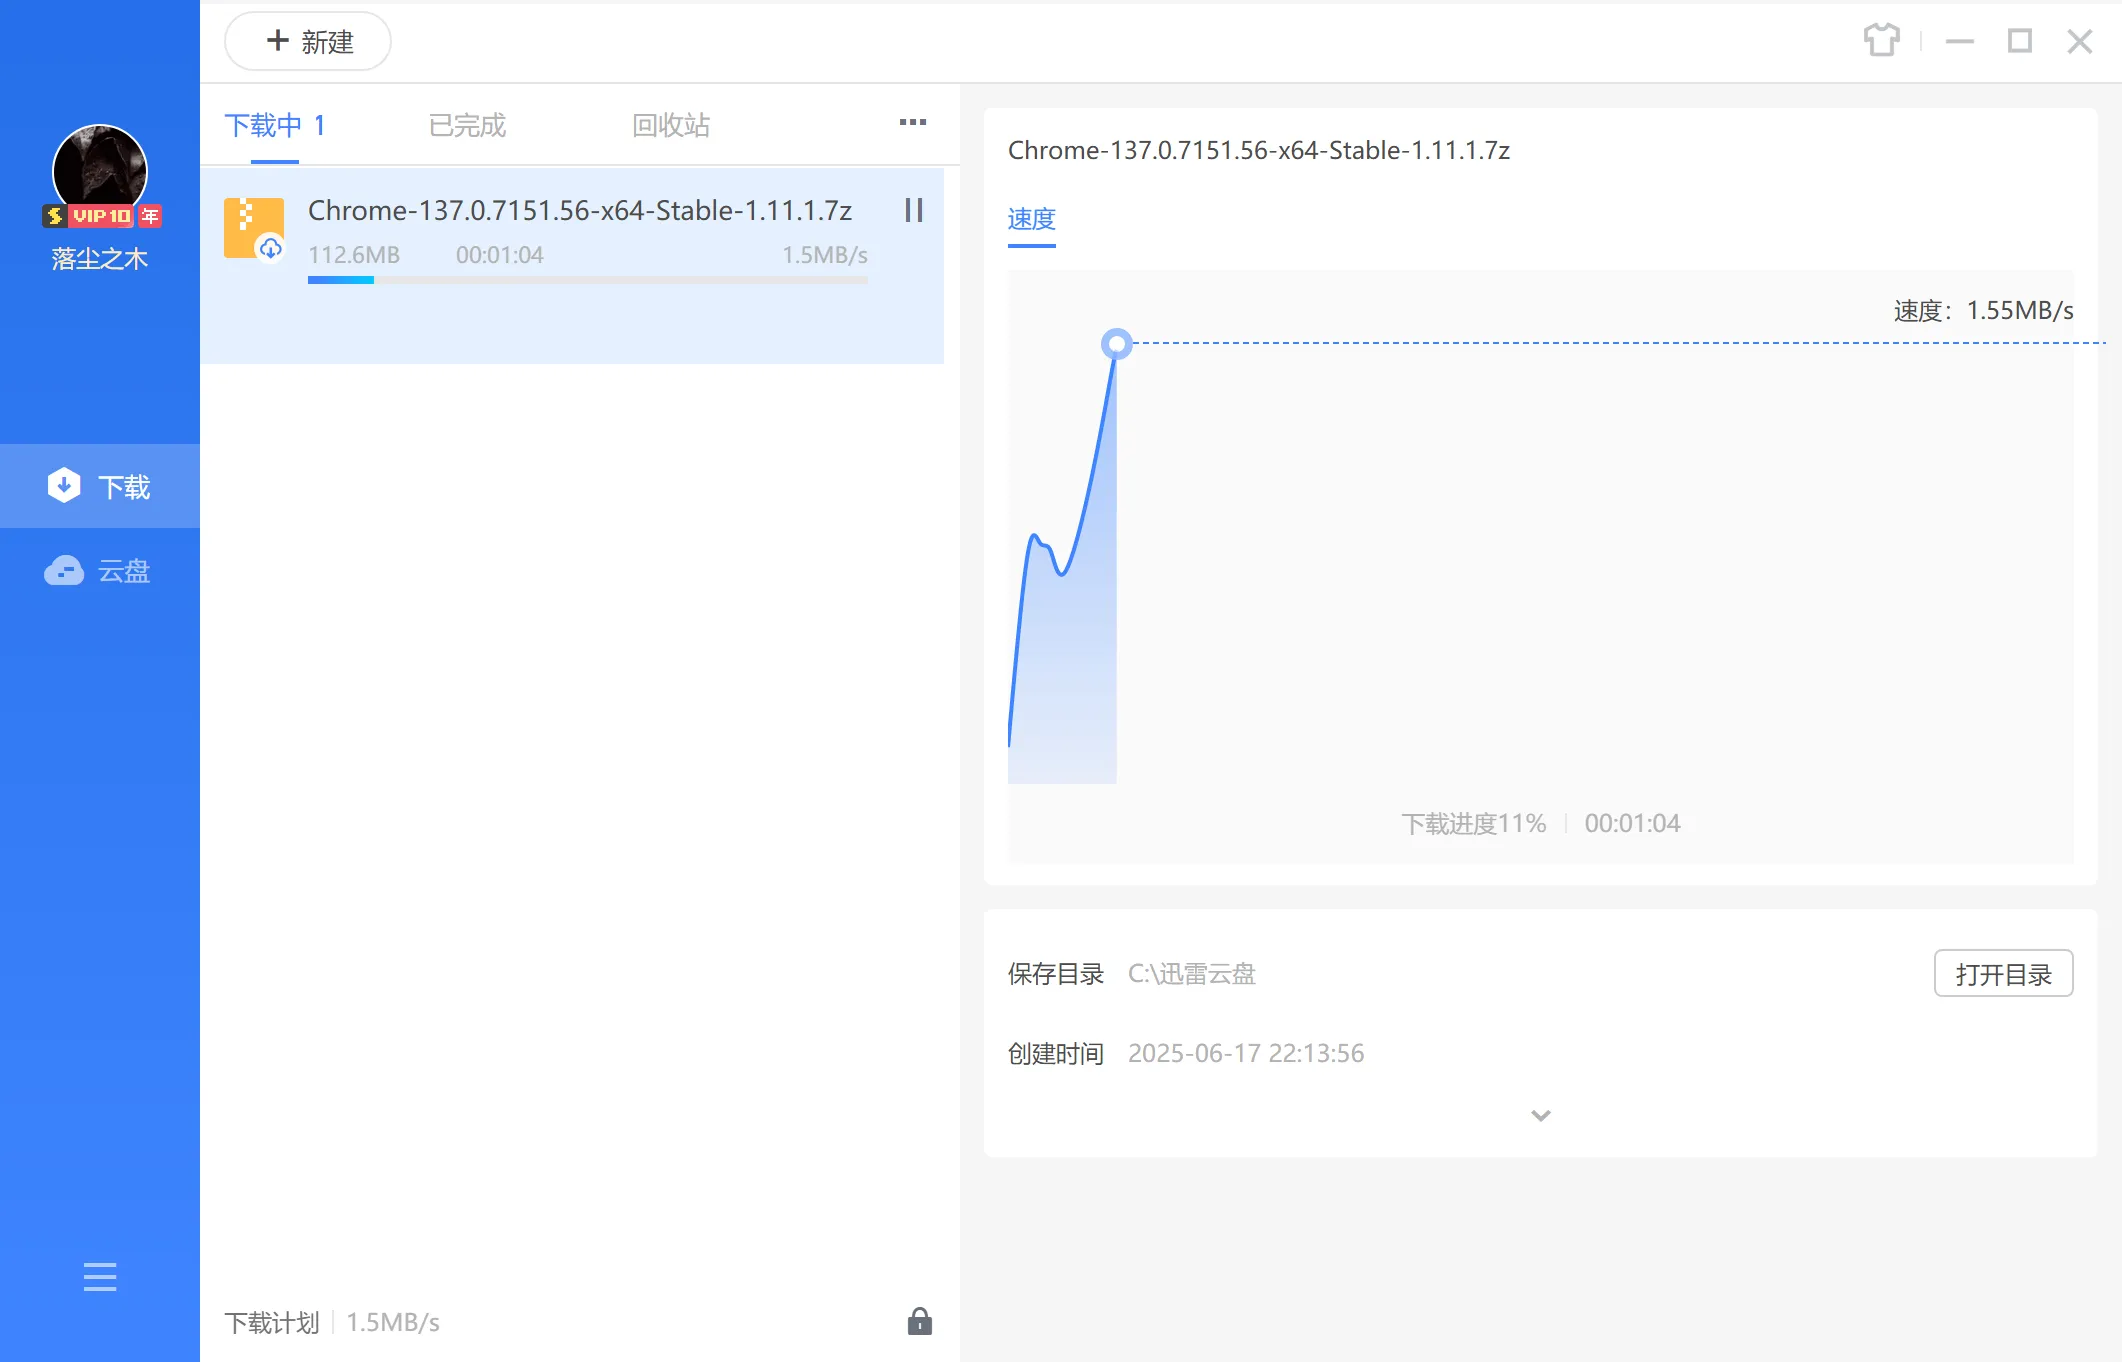The image size is (2122, 1362).
Task: Open the skin theme shirt icon
Action: pyautogui.click(x=1881, y=41)
